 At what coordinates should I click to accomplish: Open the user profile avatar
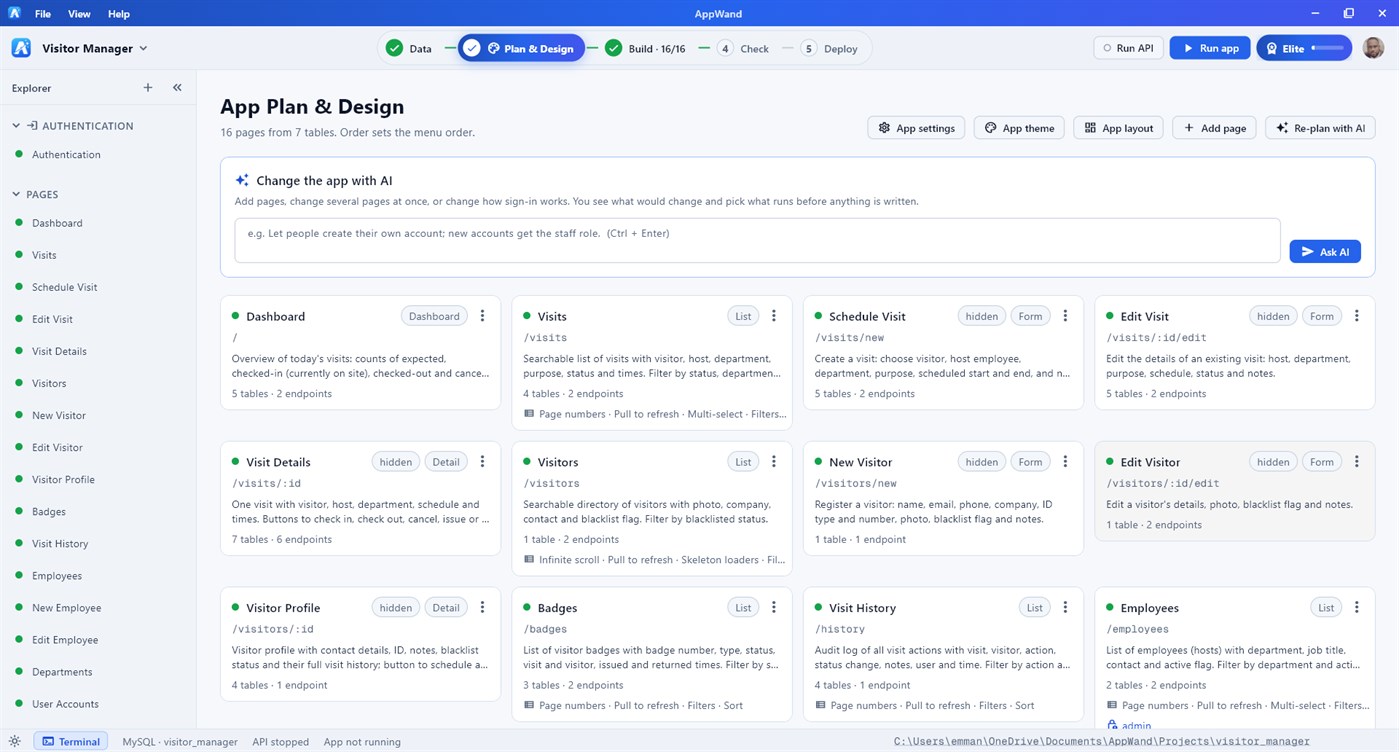pyautogui.click(x=1374, y=48)
